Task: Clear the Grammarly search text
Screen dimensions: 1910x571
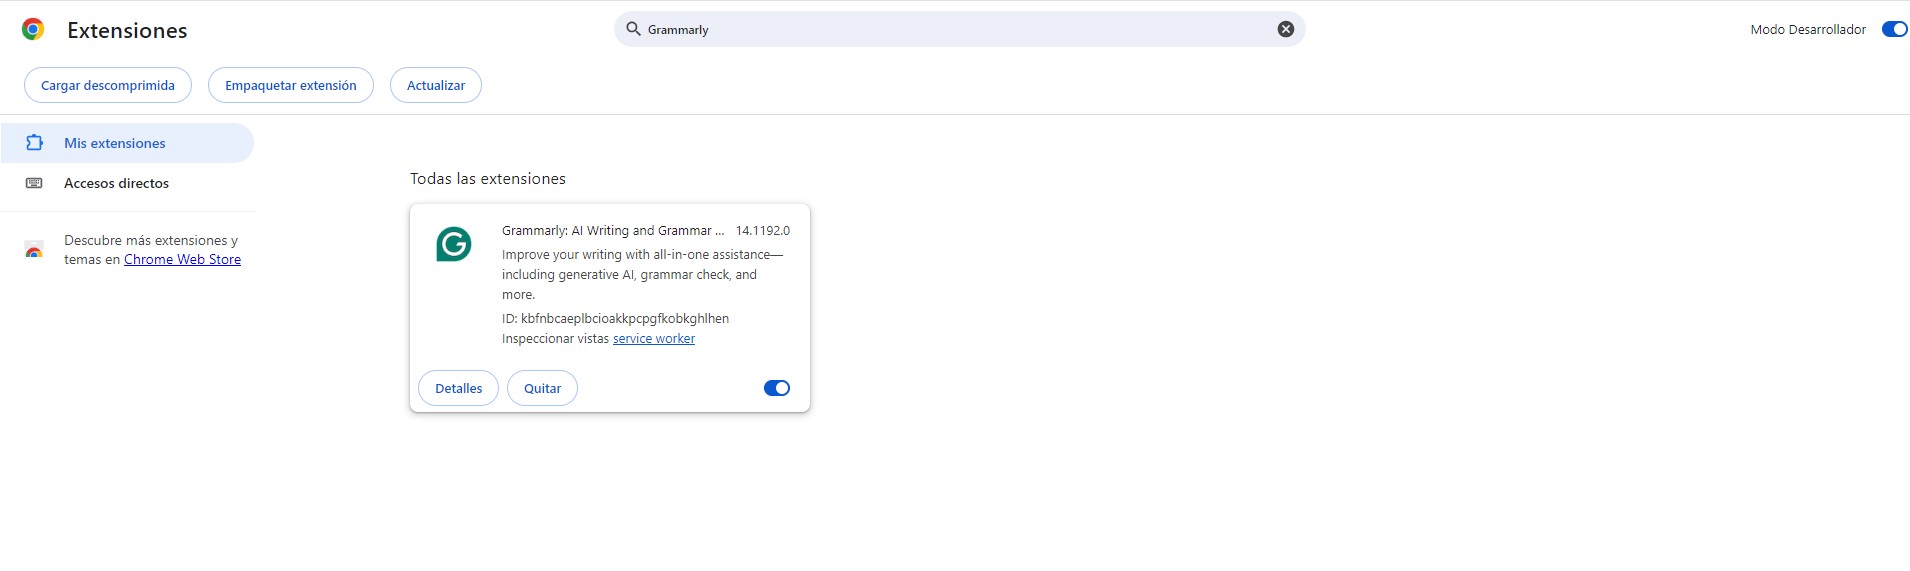Action: pos(1286,29)
